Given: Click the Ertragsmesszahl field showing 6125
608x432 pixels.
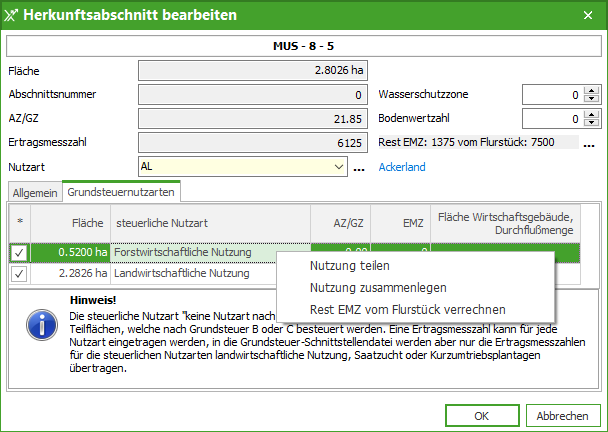Looking at the screenshot, I should (253, 143).
